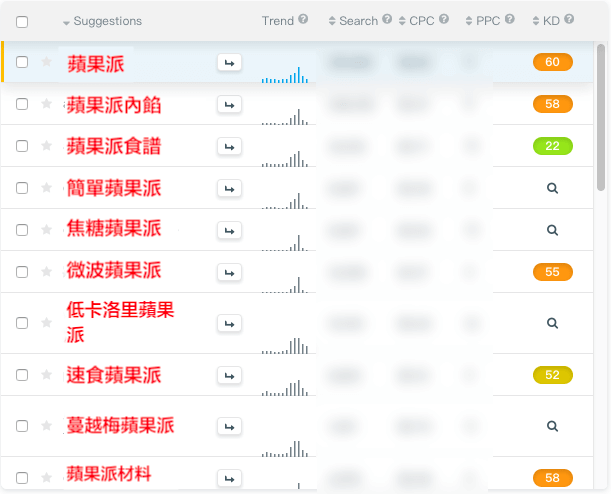Sort by Search volume column

(x=358, y=21)
